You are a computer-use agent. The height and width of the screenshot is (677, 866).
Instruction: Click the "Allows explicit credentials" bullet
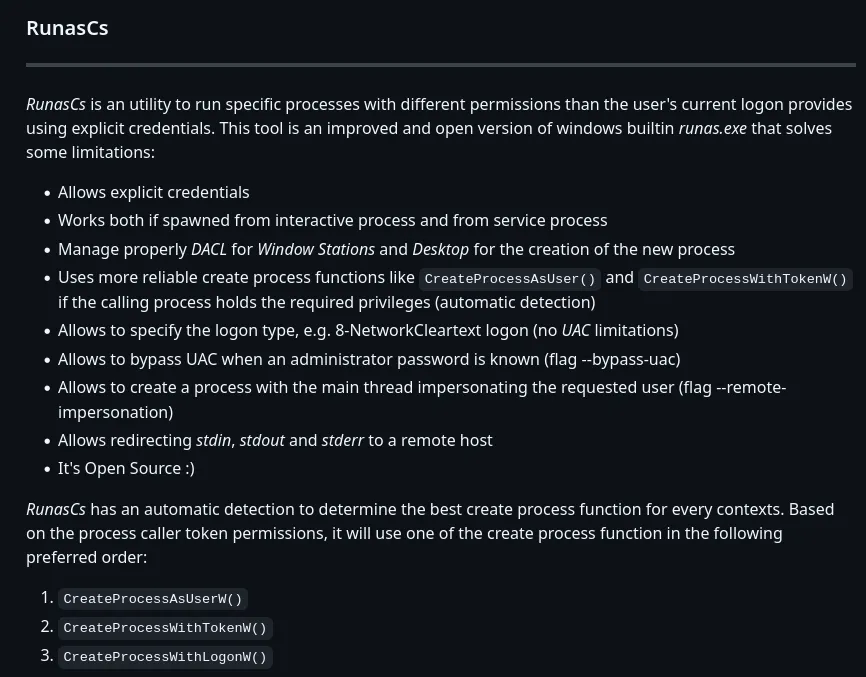tap(153, 192)
